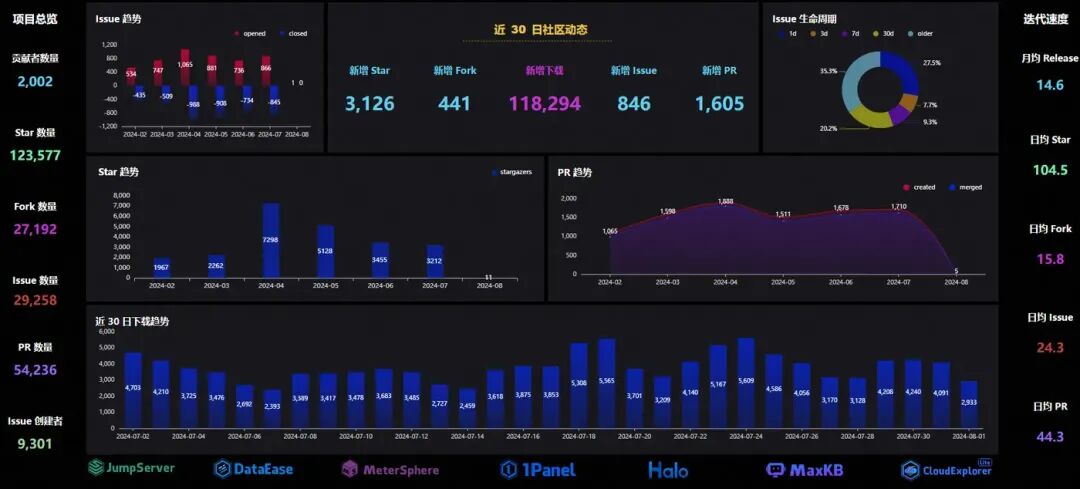Screen dimensions: 1080x489
Task: Click the PR 数量 value 54,236
Action: click(34, 370)
